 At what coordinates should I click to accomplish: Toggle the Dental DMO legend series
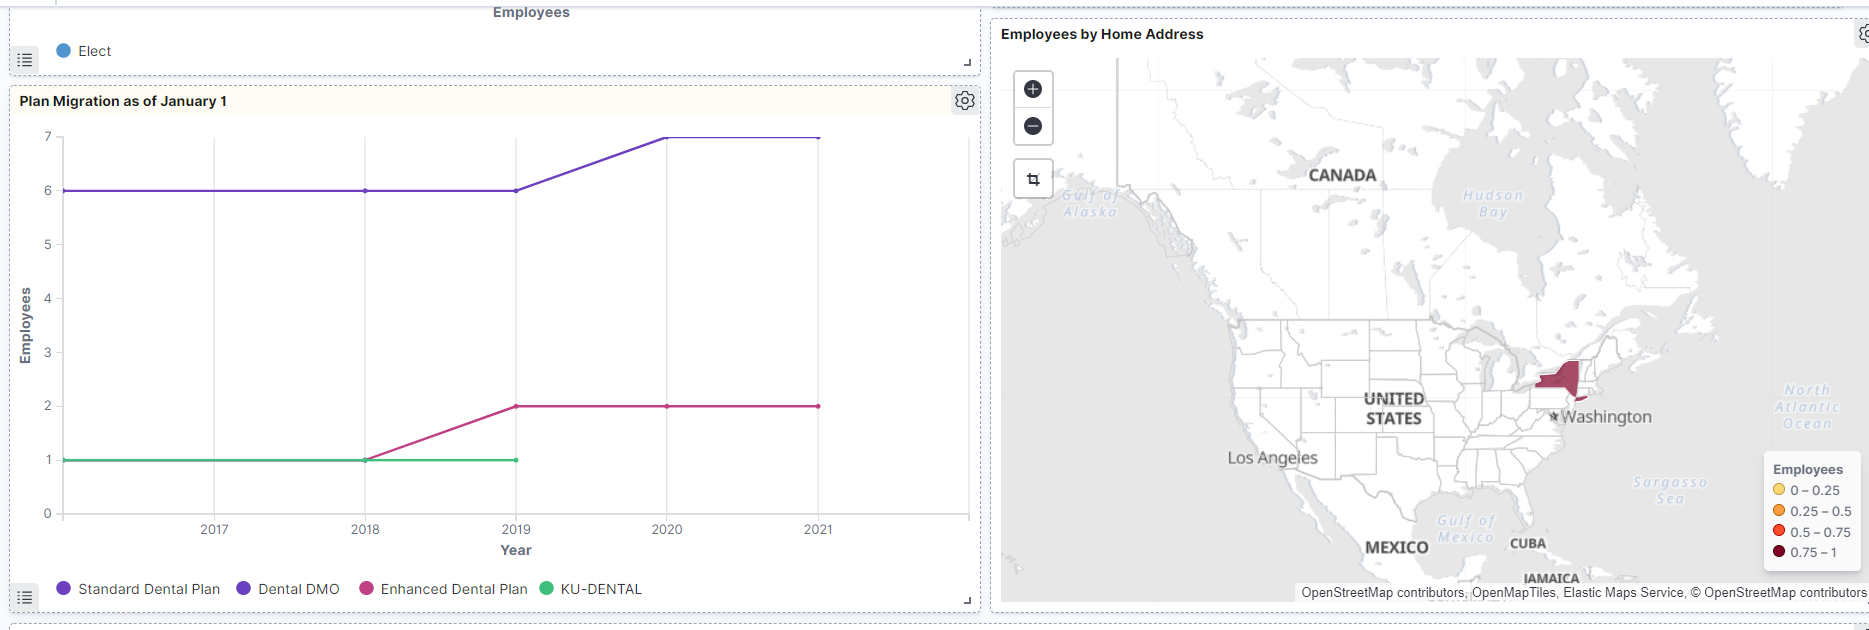point(288,589)
